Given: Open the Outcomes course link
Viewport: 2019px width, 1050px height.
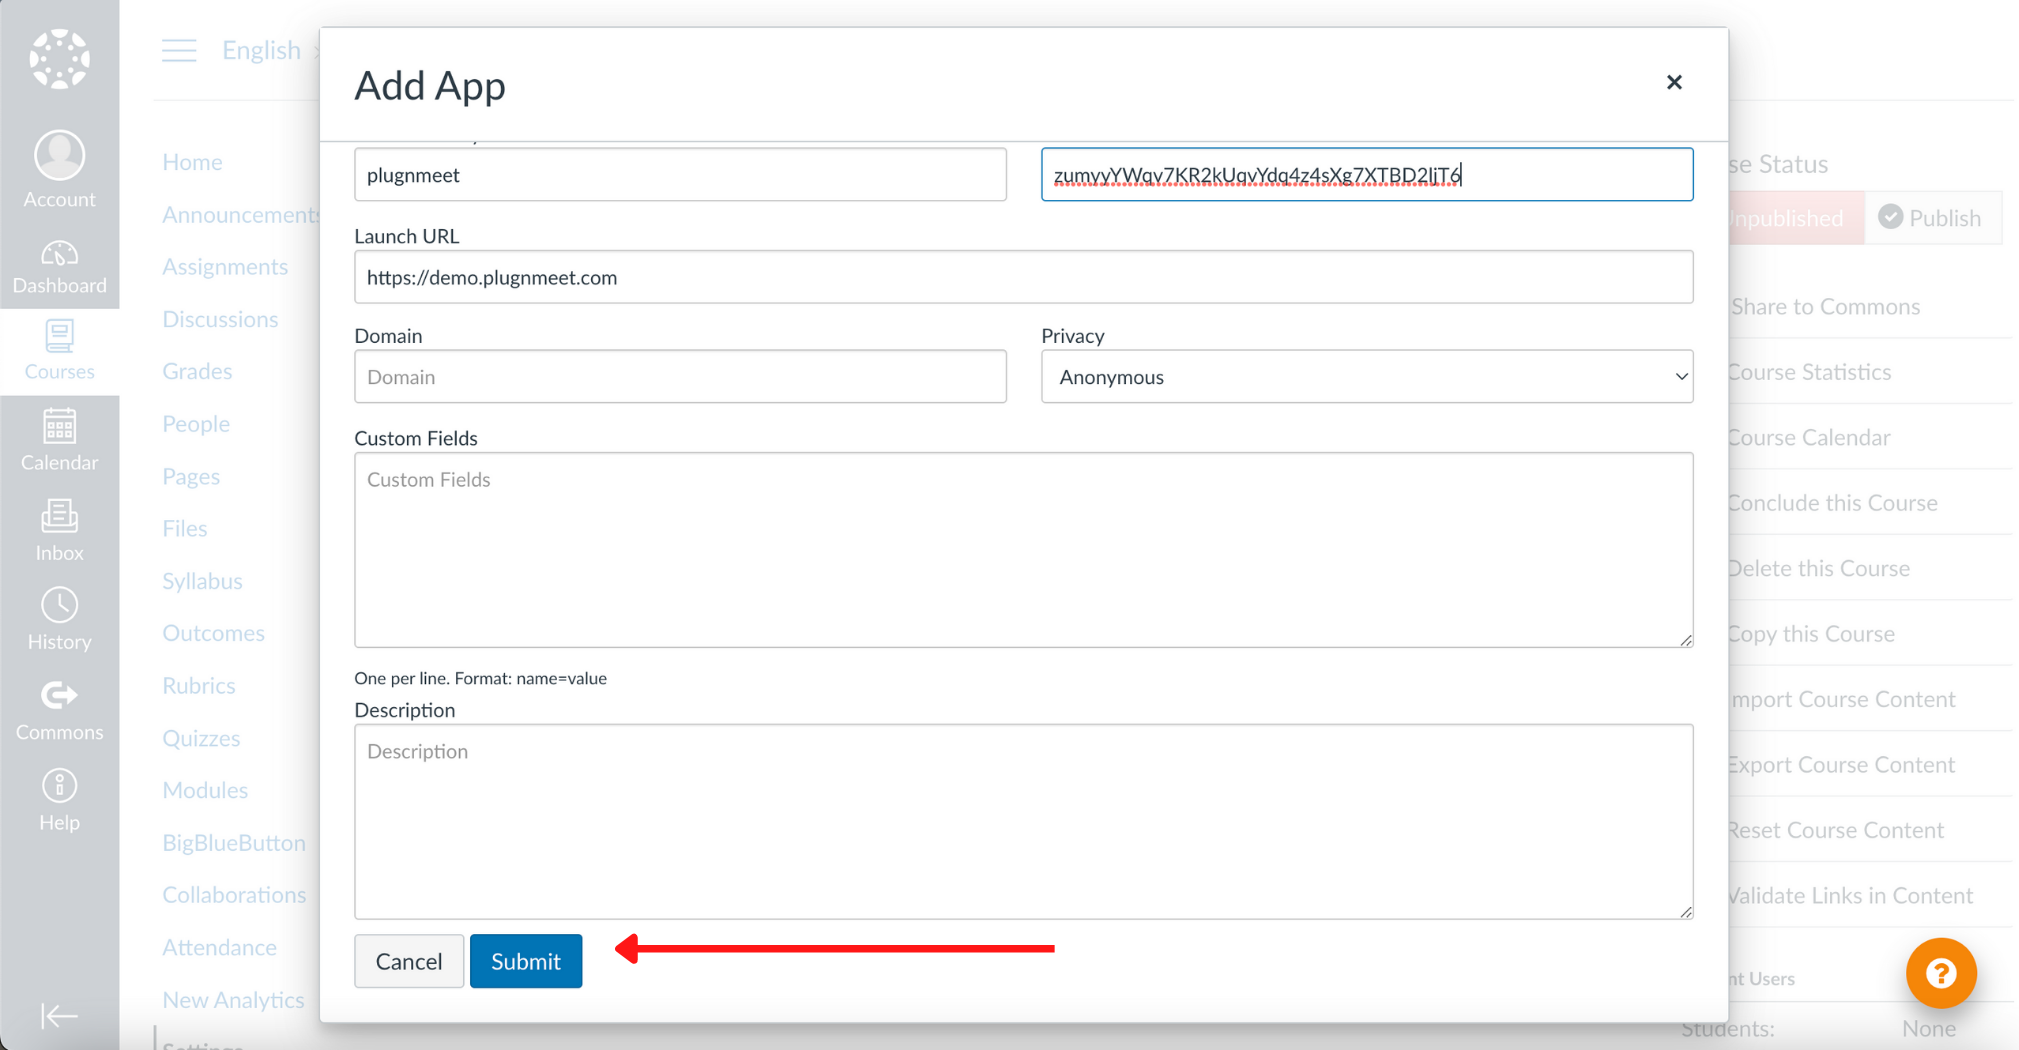Looking at the screenshot, I should (213, 633).
